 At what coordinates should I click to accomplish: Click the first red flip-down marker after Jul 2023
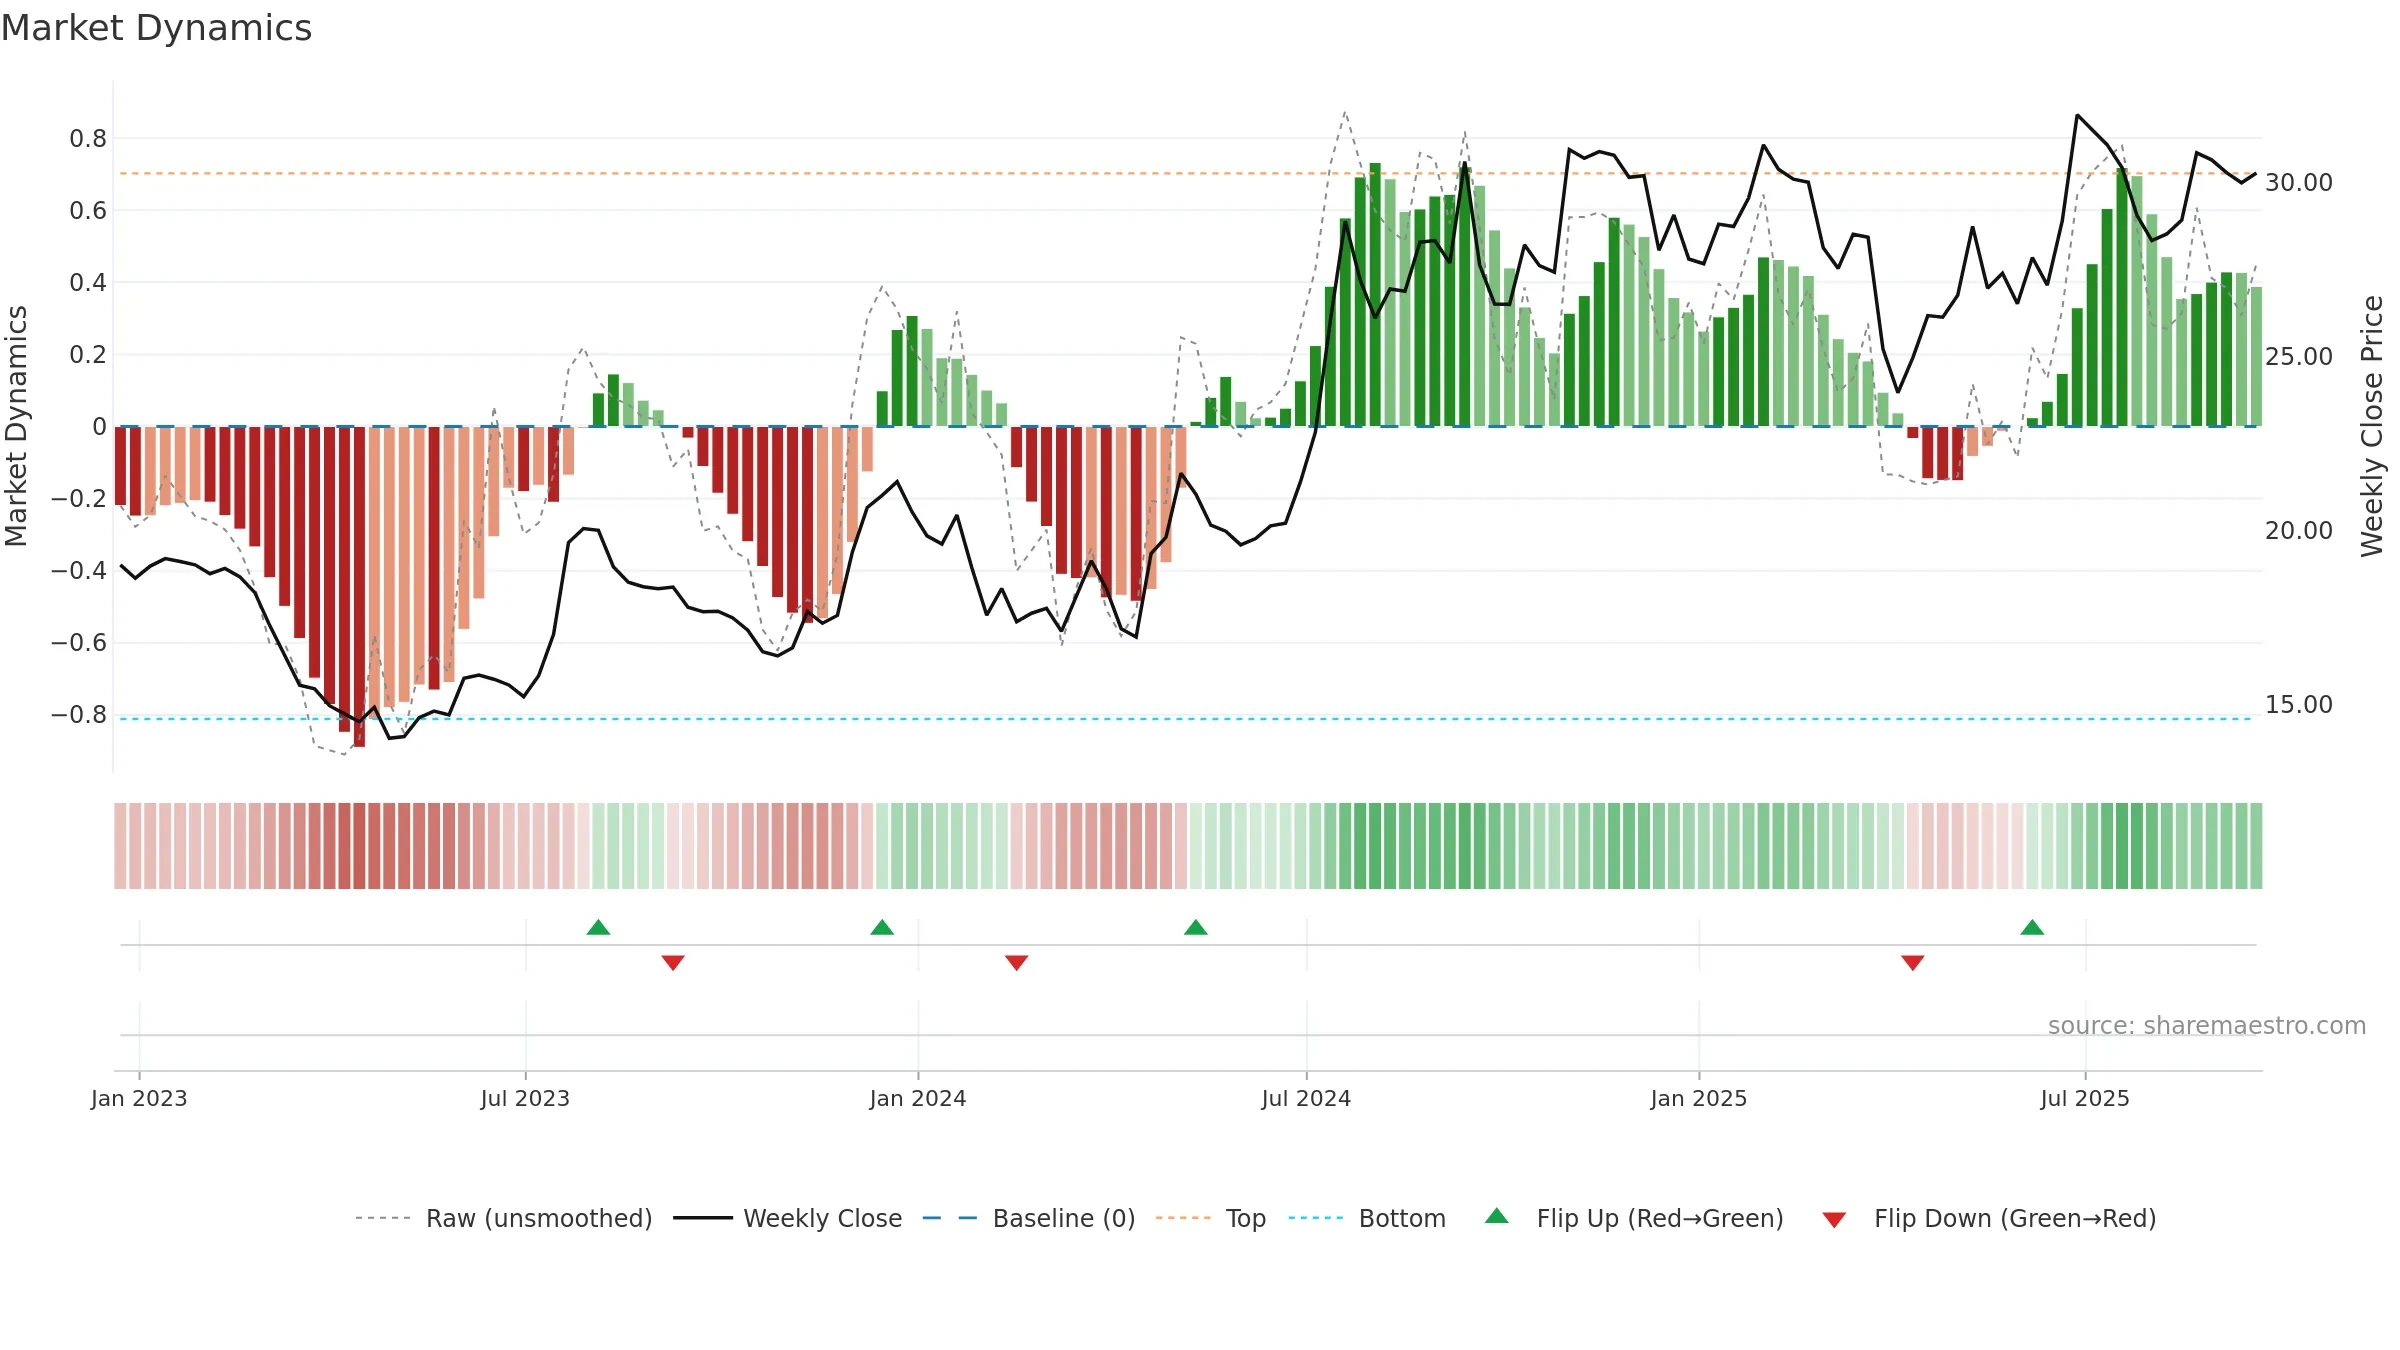(x=673, y=962)
